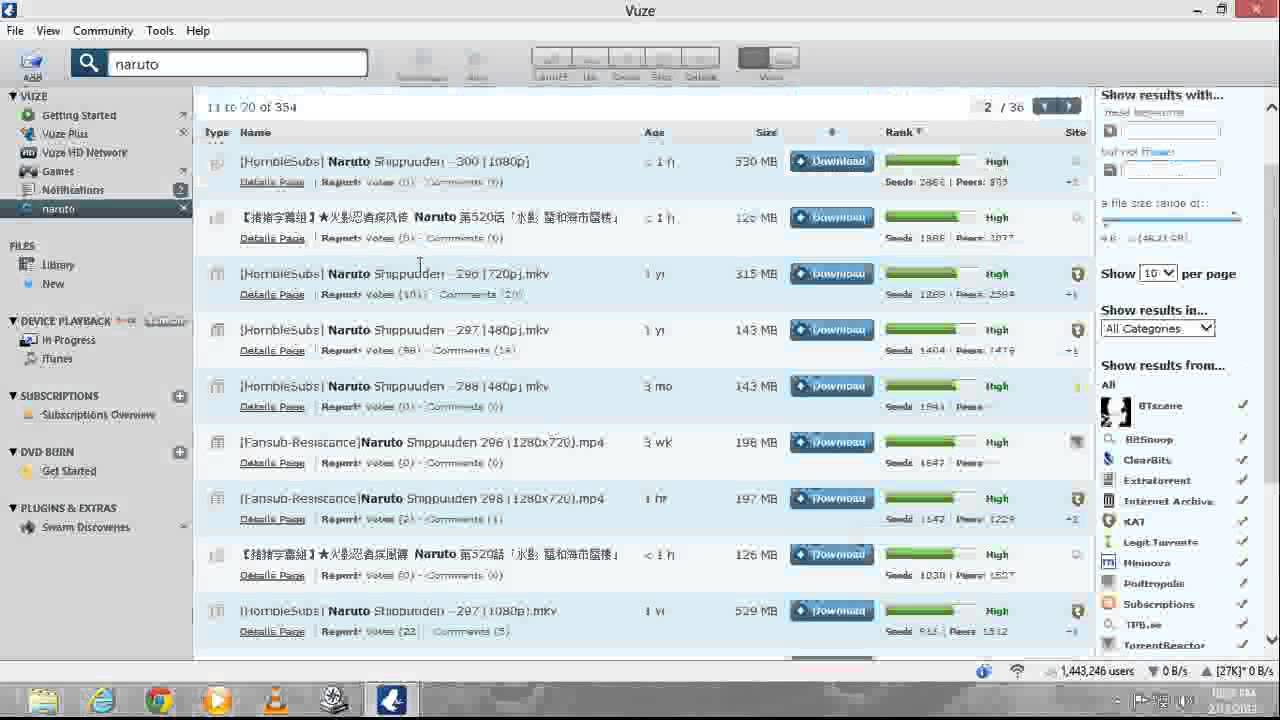Open Get Started under DVD Burn
Viewport: 1280px width, 720px height.
[69, 471]
